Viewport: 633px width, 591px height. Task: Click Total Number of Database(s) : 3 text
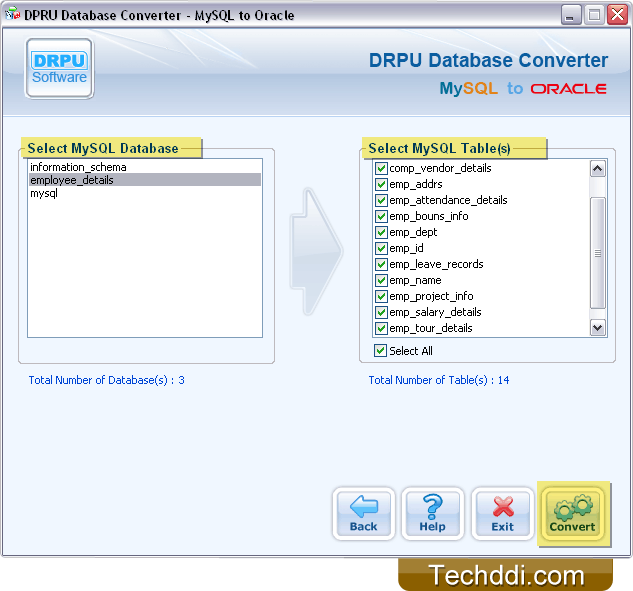coord(107,380)
